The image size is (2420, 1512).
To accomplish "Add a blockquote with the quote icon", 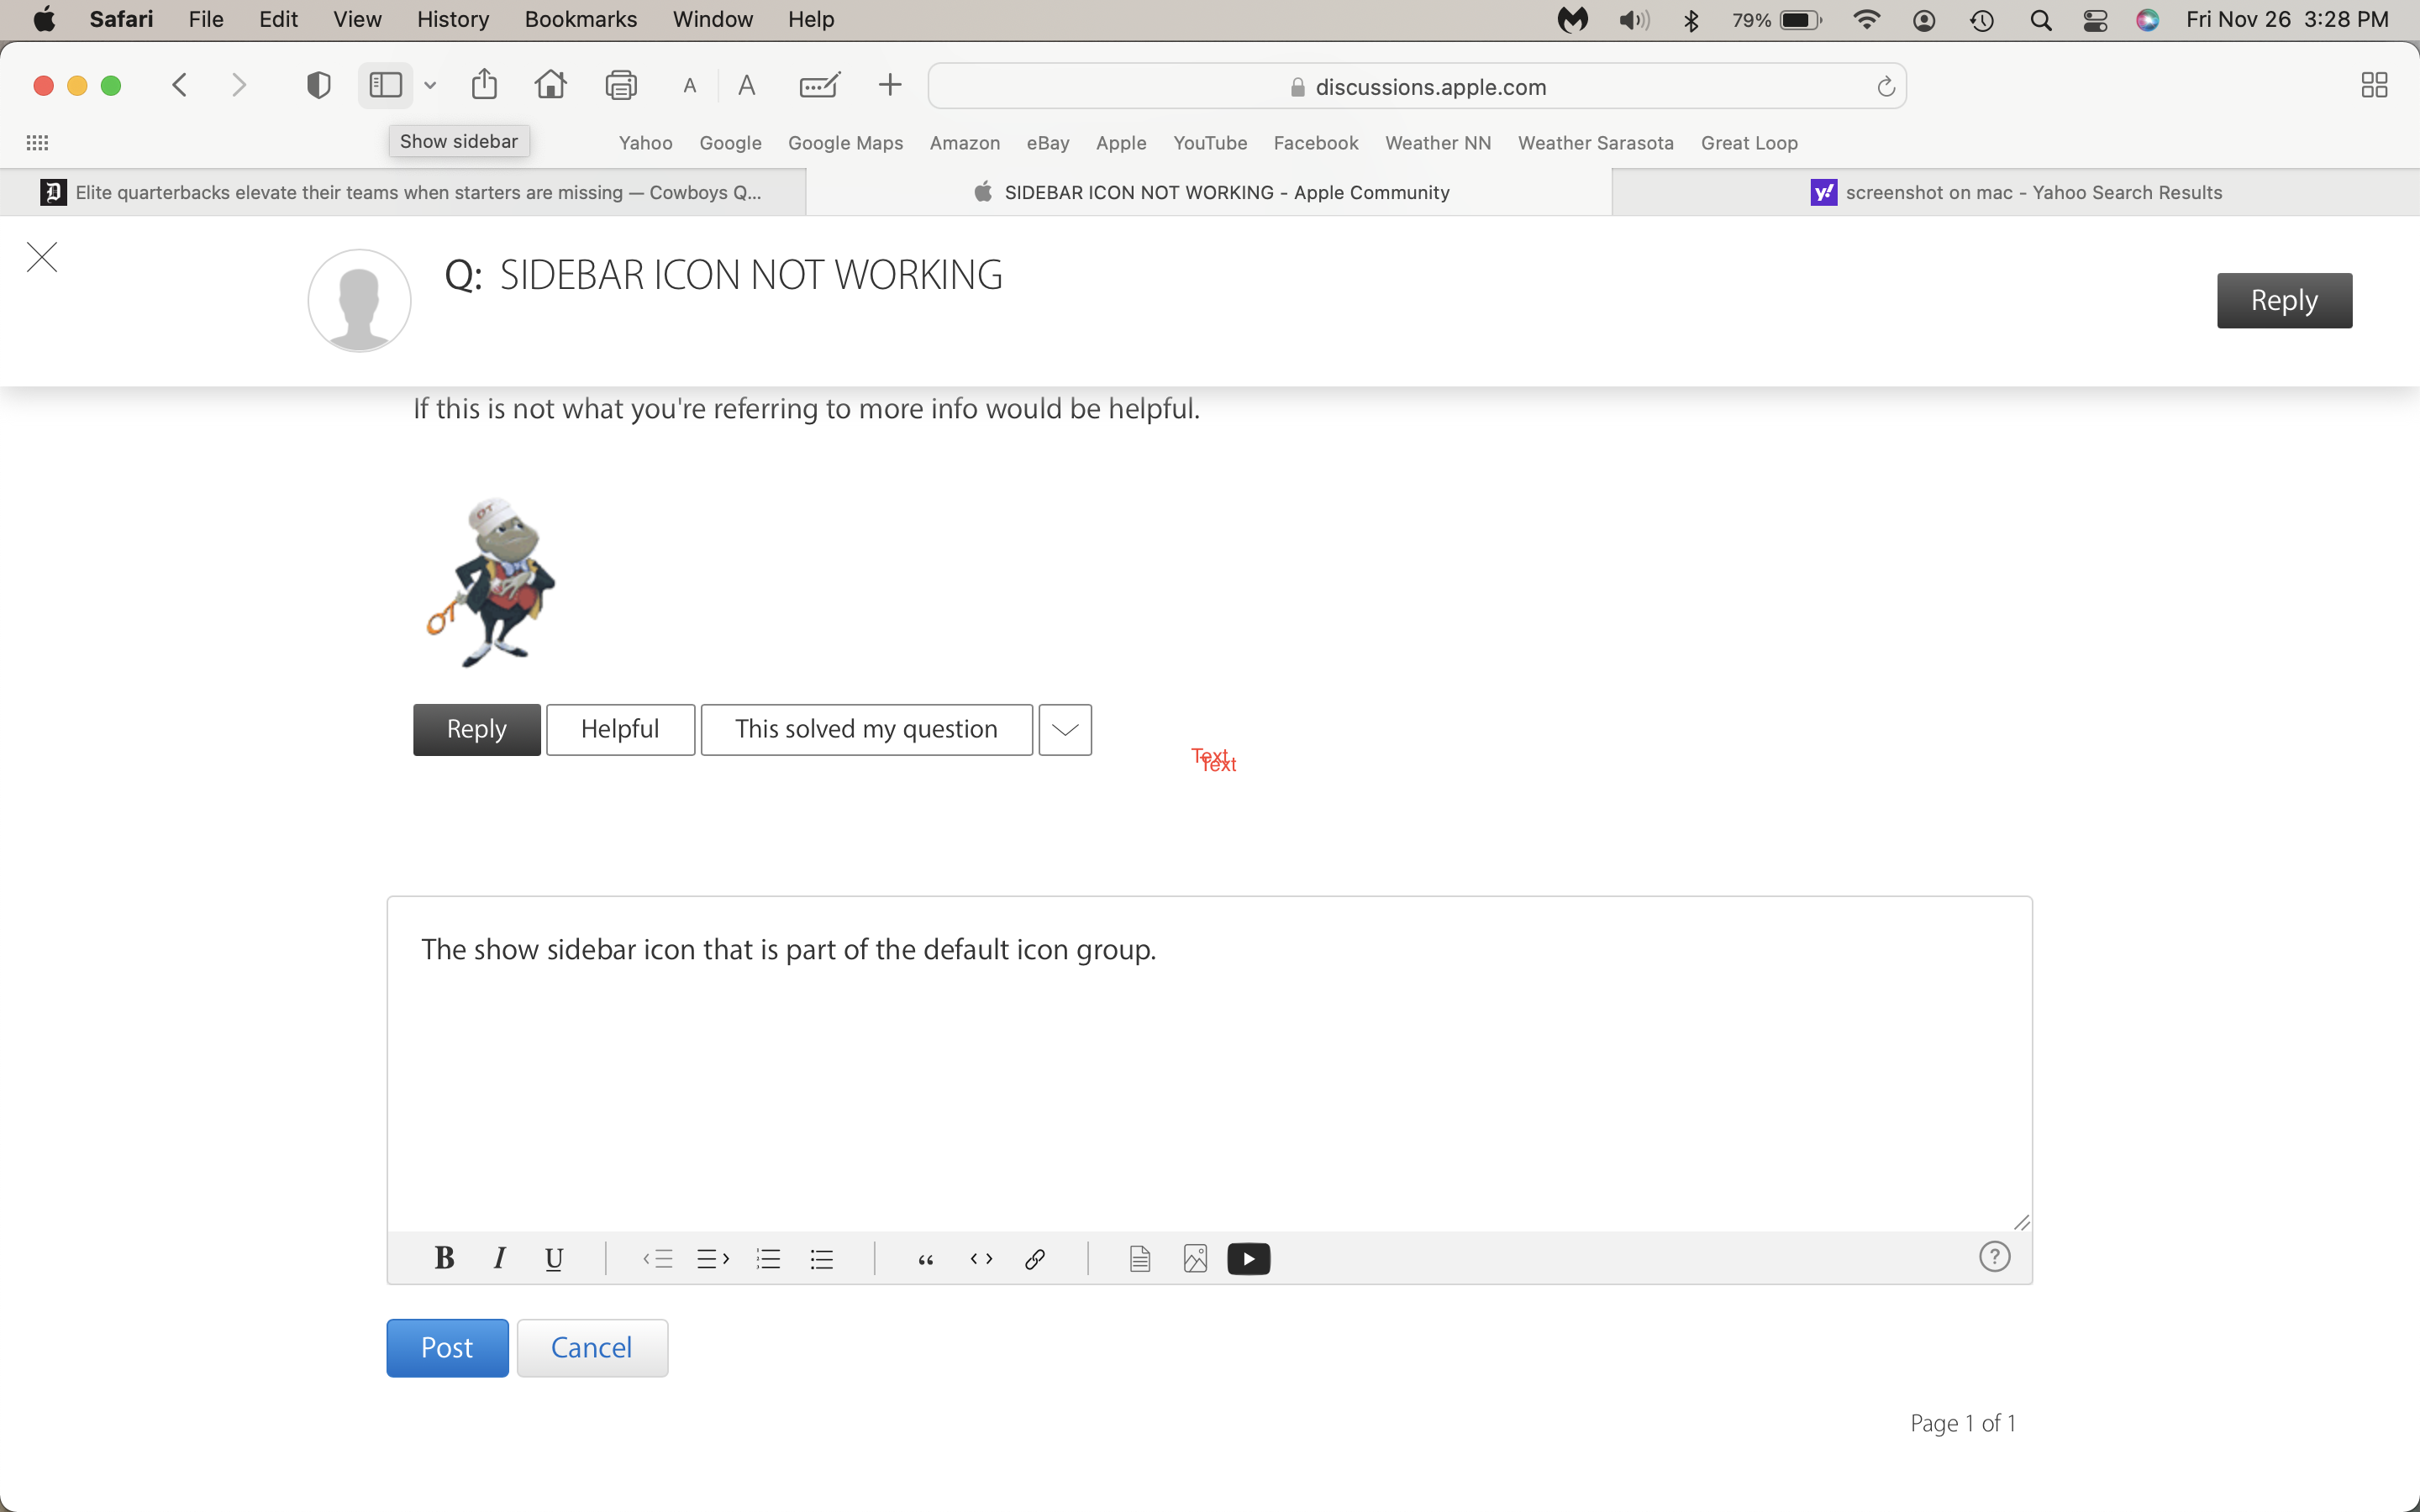I will tap(926, 1258).
